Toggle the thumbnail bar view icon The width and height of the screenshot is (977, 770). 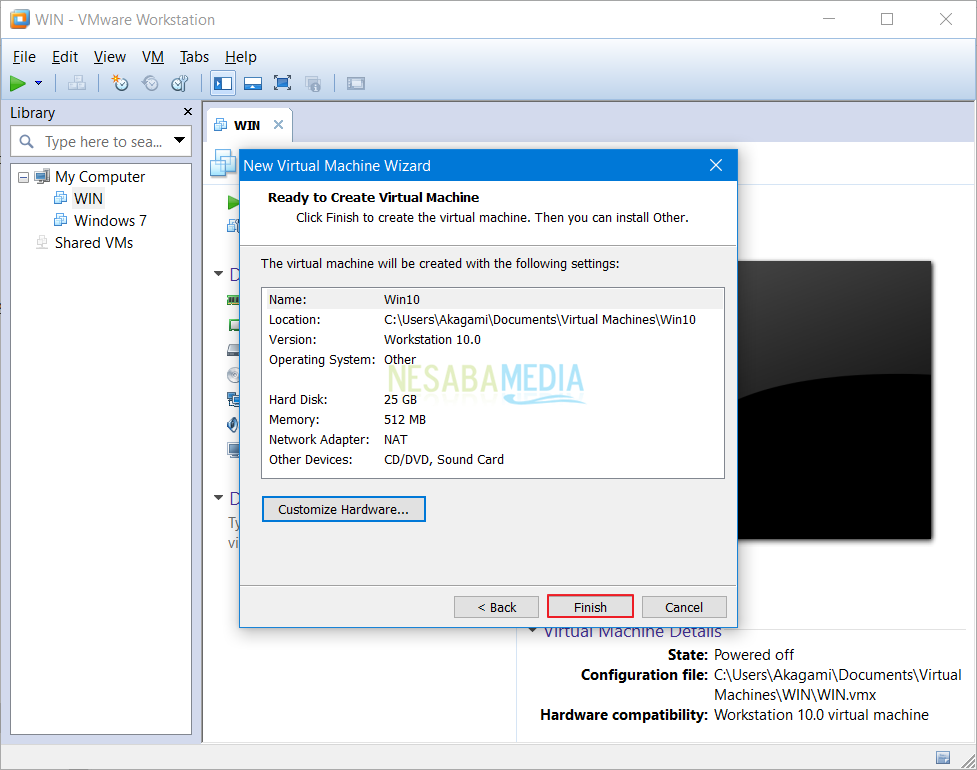[x=252, y=83]
